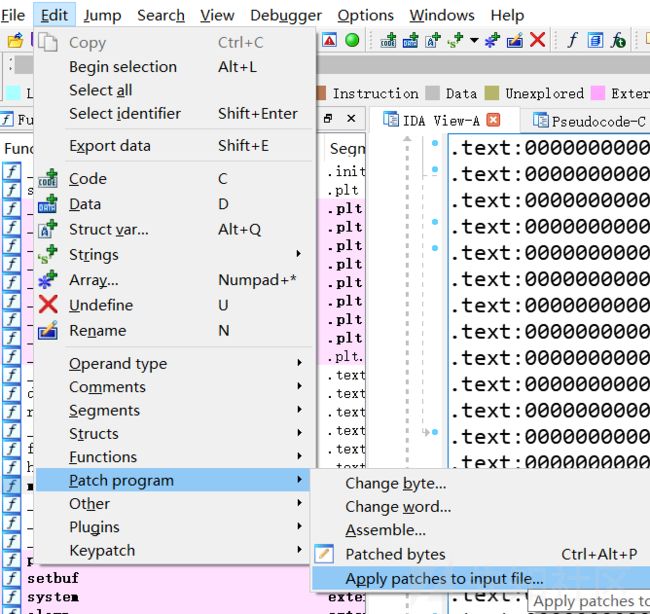Click toolbar open file folder icon
Image resolution: width=650 pixels, height=614 pixels.
point(15,40)
